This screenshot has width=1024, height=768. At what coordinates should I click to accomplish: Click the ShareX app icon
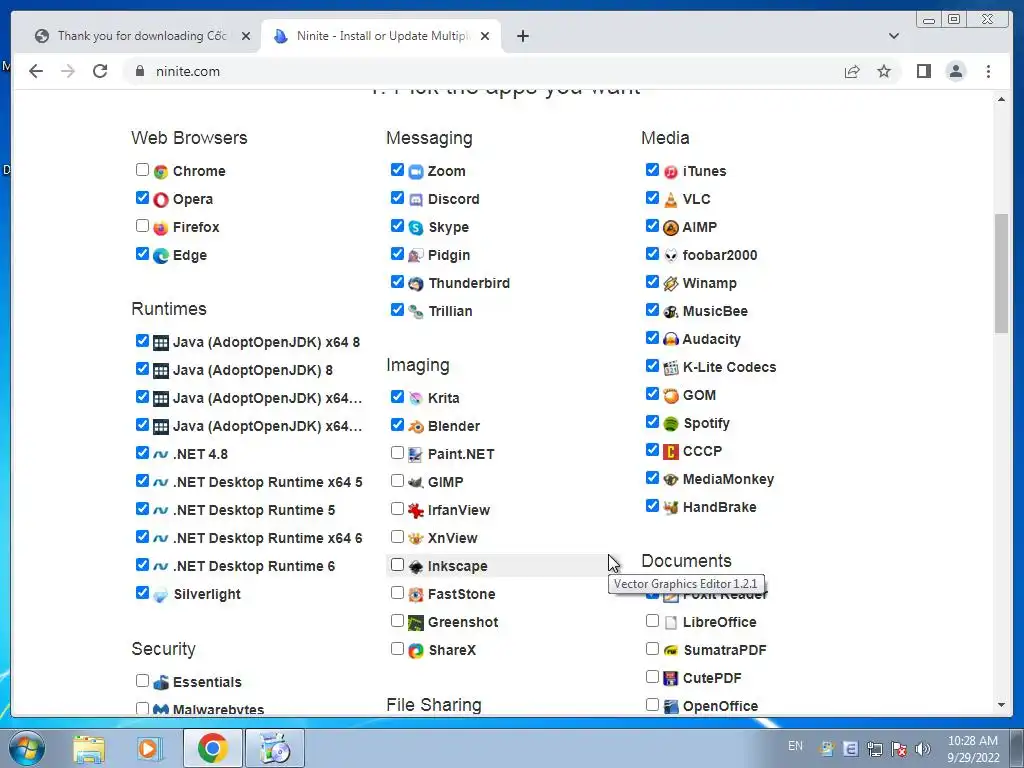416,651
